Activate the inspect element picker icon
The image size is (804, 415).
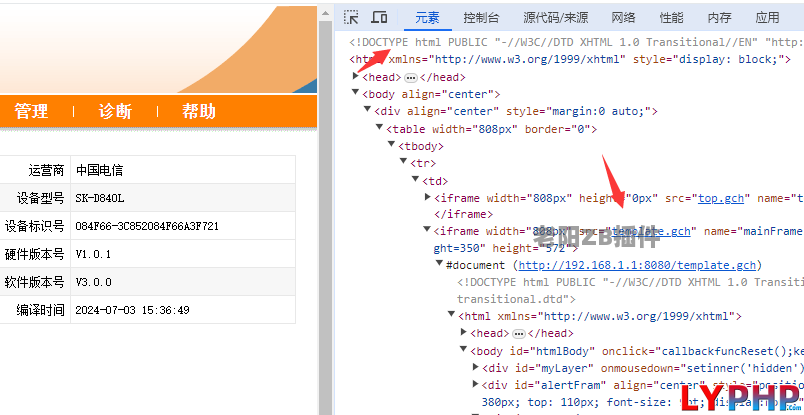351,17
